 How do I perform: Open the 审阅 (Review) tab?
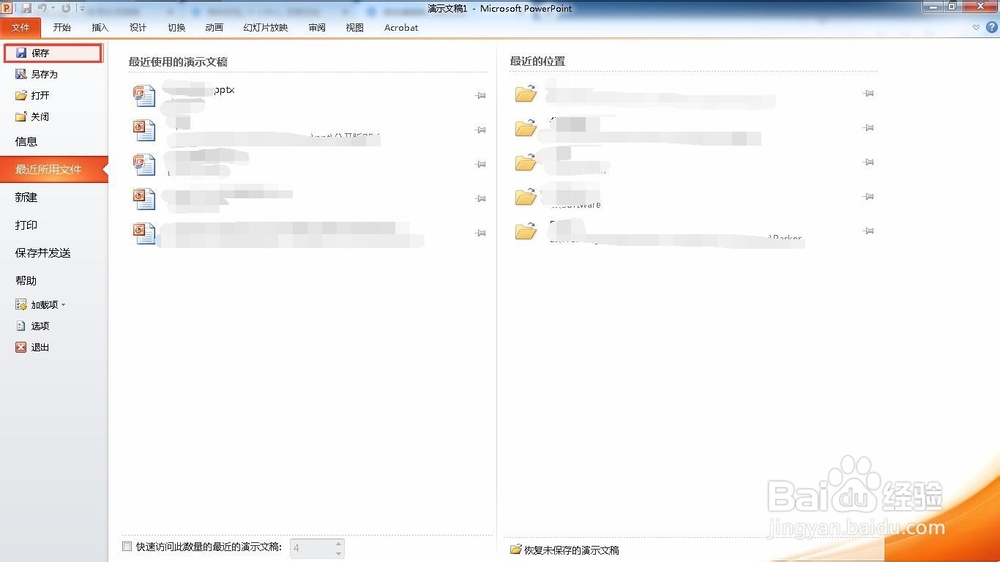click(x=317, y=27)
